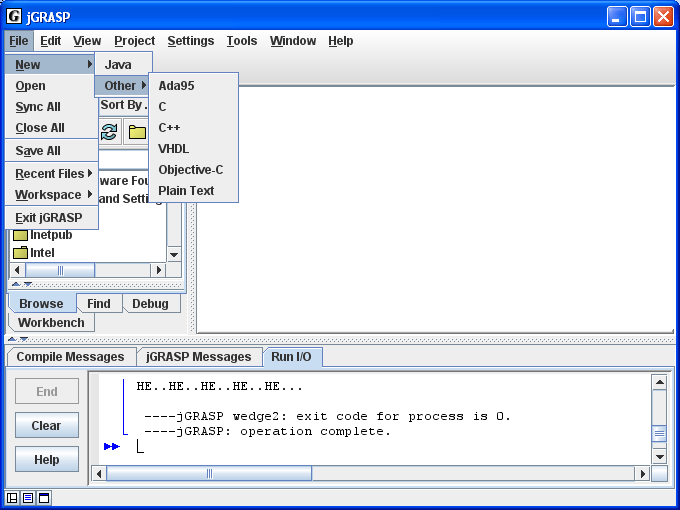Switch to the Find tab

[x=99, y=303]
